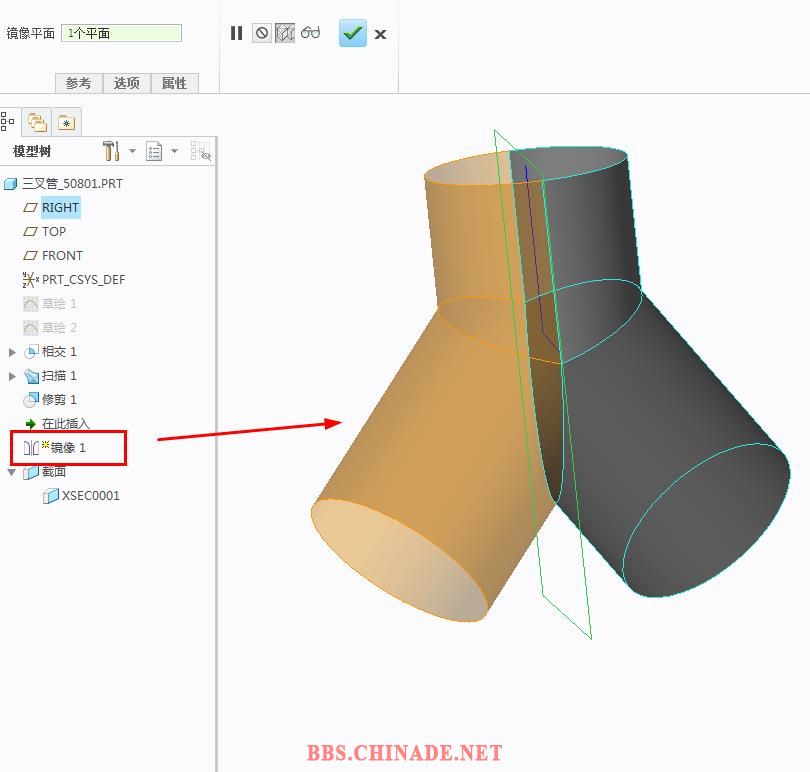Click the no-preview icon in dashboard

coord(262,33)
